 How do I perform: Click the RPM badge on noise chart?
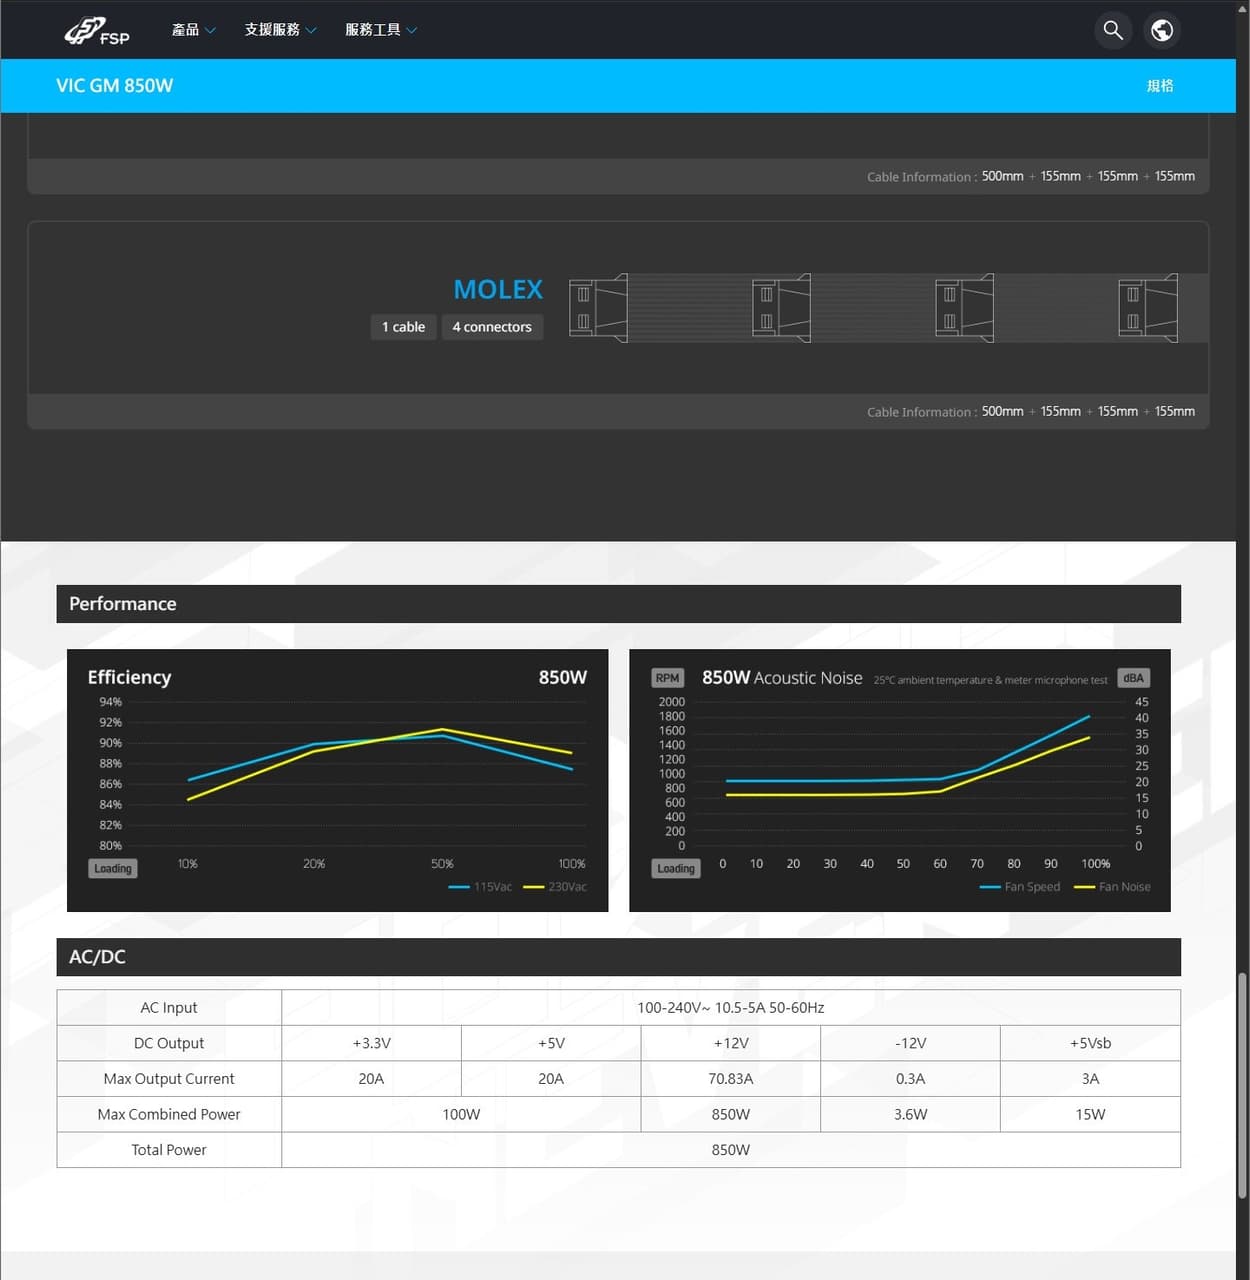667,678
